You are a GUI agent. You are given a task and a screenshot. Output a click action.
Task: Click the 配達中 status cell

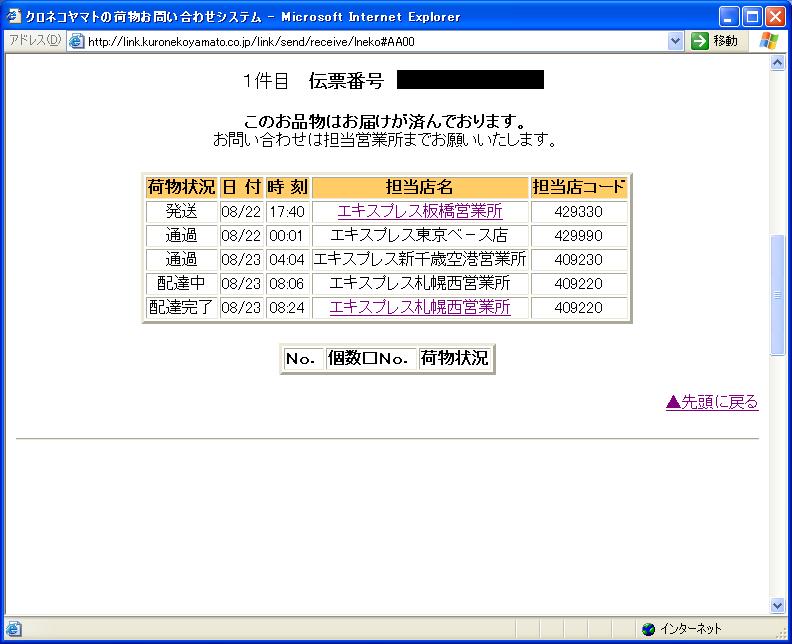click(181, 283)
